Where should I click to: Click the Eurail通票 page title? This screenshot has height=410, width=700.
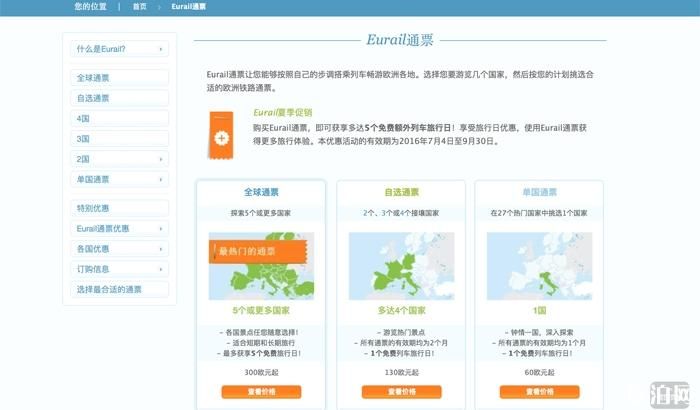click(400, 40)
